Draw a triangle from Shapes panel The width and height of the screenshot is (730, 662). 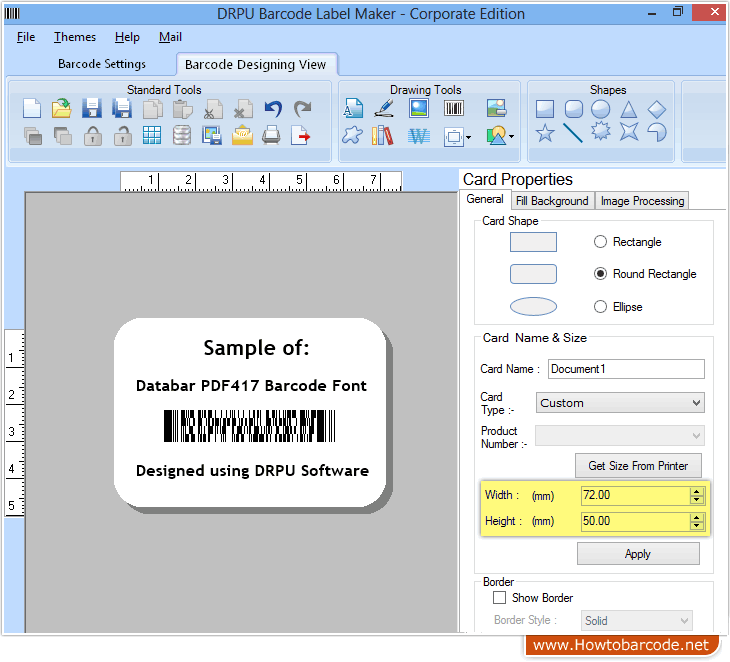point(629,109)
